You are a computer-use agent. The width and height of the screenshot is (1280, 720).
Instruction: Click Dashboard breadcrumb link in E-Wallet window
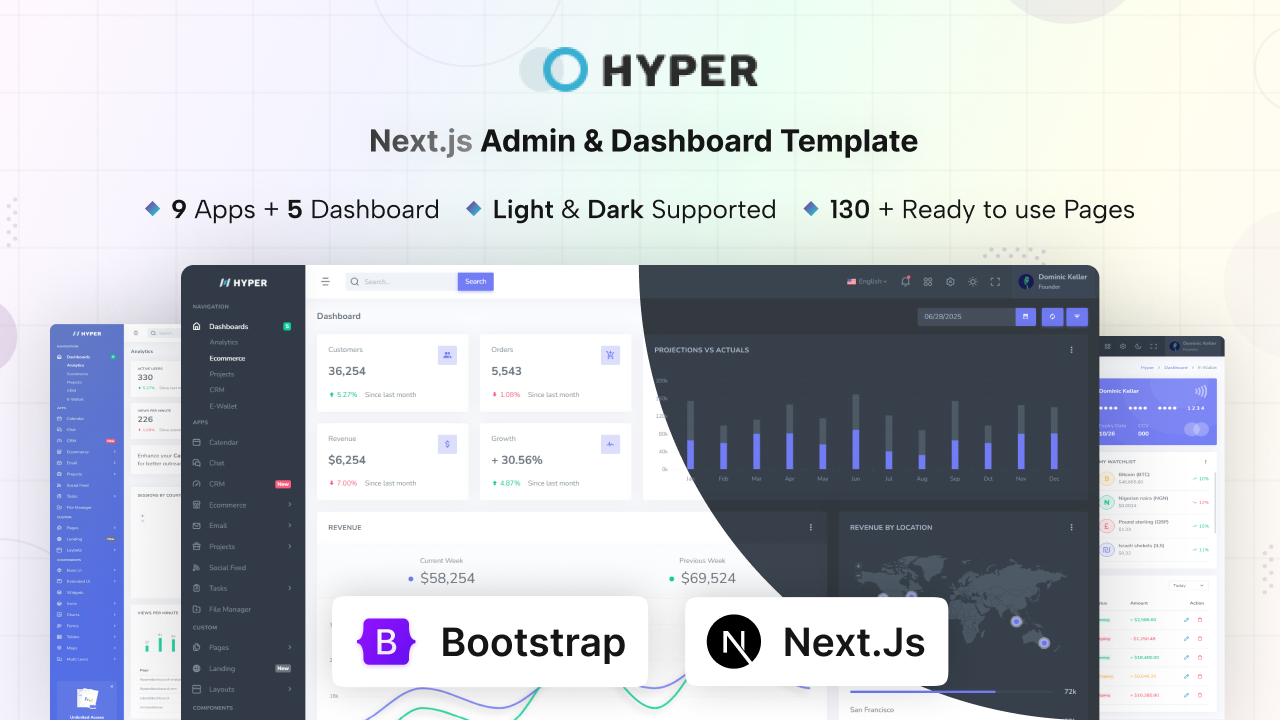1175,368
